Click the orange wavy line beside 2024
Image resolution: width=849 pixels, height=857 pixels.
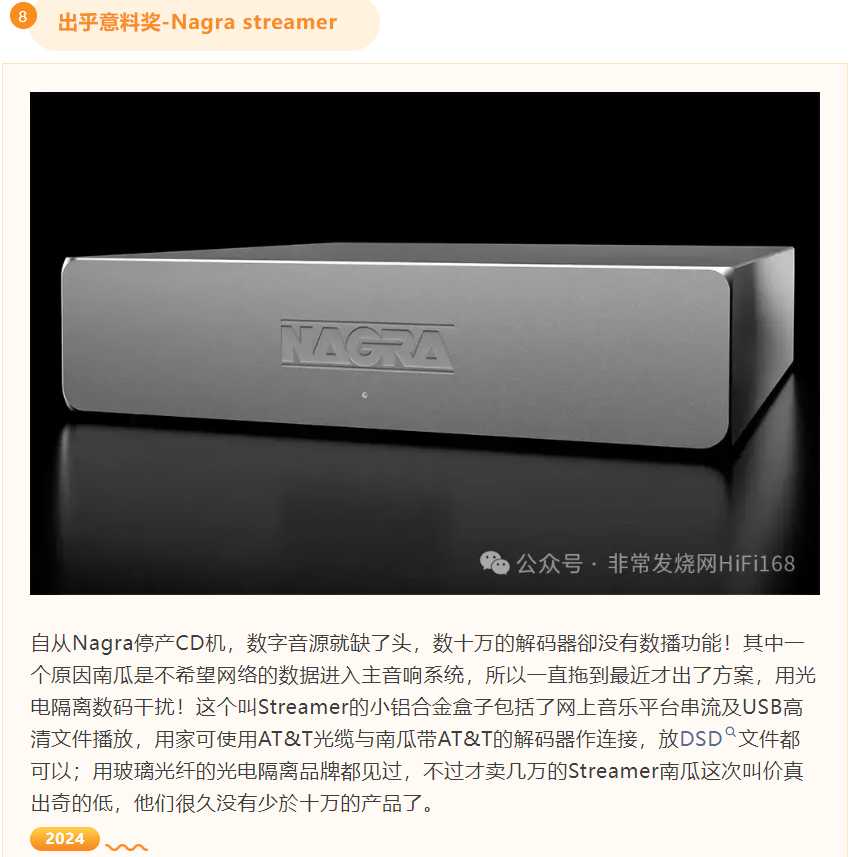[x=126, y=847]
